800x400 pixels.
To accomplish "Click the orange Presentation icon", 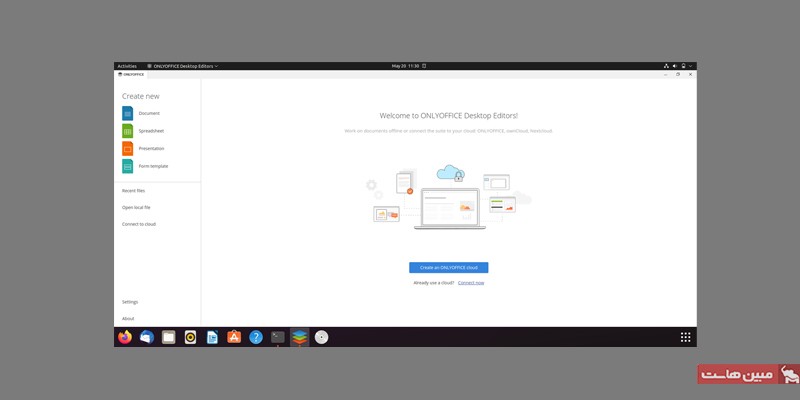I will [127, 148].
